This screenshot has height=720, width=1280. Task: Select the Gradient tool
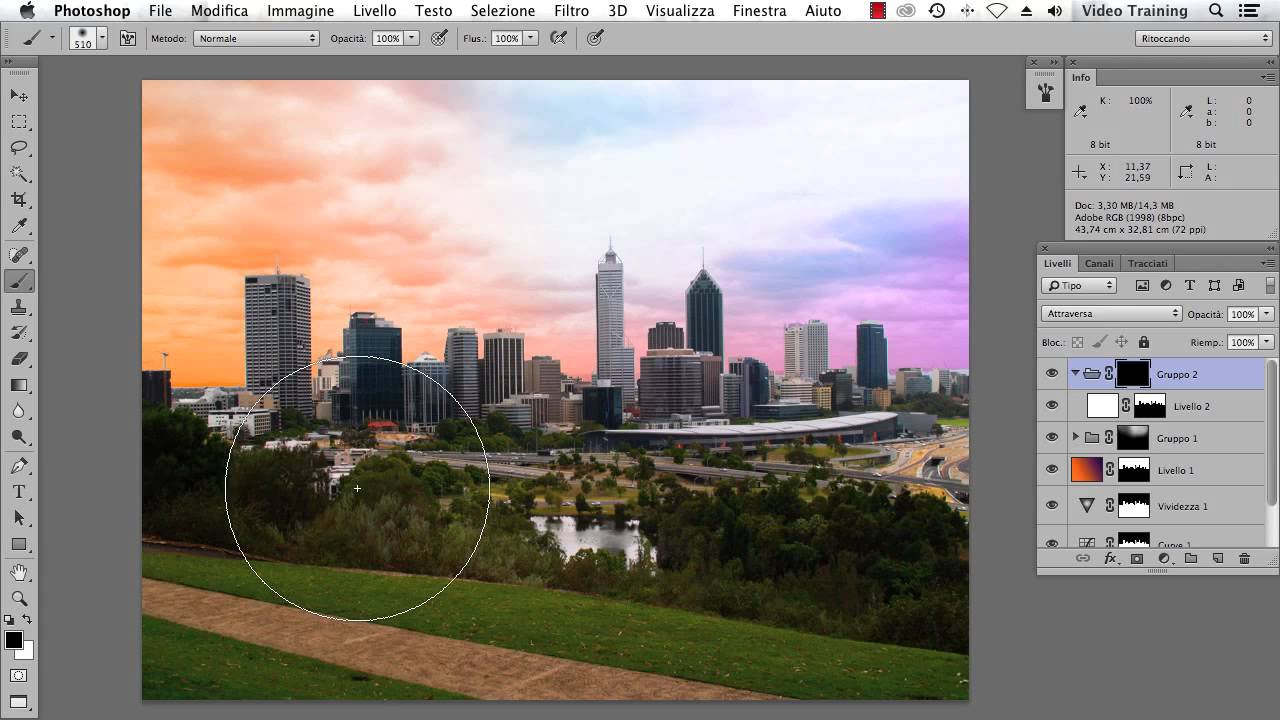19,385
